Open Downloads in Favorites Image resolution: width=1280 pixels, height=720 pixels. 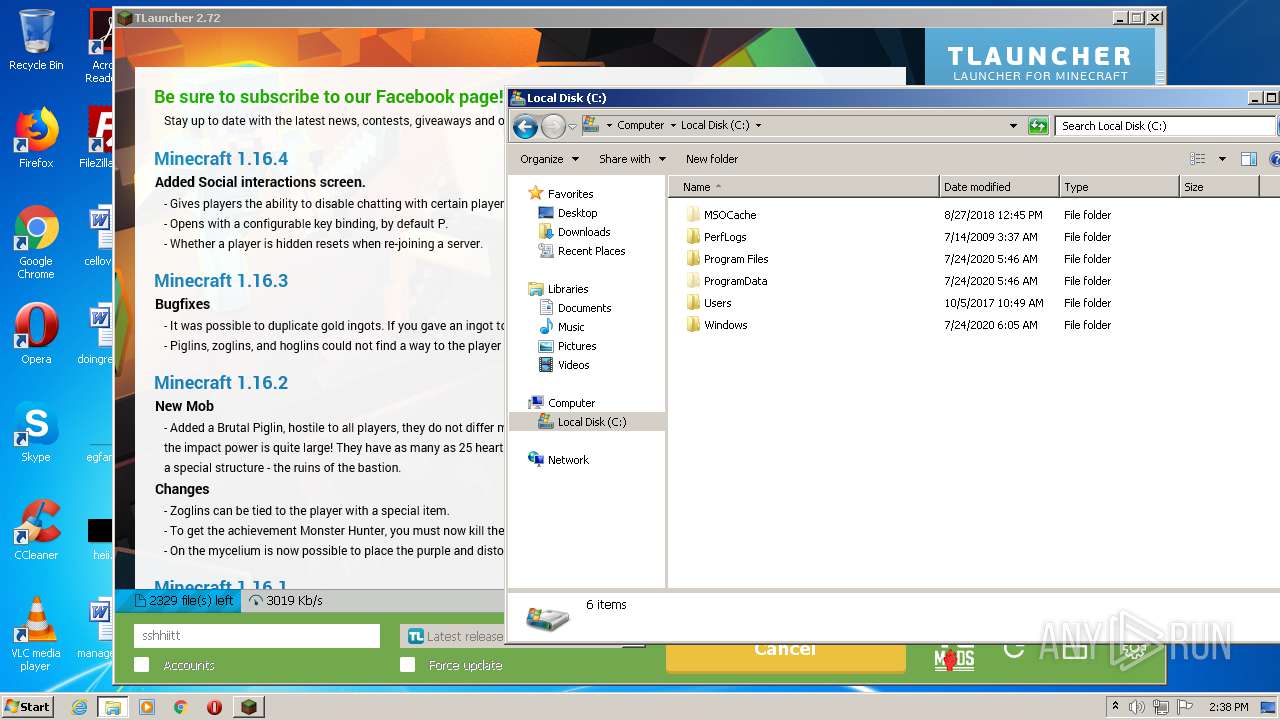click(x=584, y=232)
